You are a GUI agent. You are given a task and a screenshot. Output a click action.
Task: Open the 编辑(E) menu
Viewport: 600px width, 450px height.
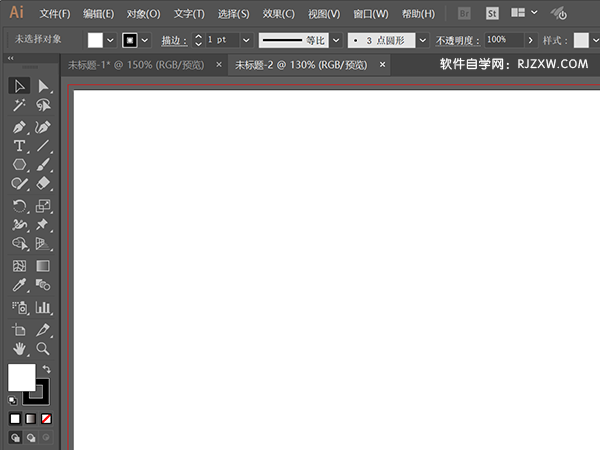pyautogui.click(x=98, y=14)
